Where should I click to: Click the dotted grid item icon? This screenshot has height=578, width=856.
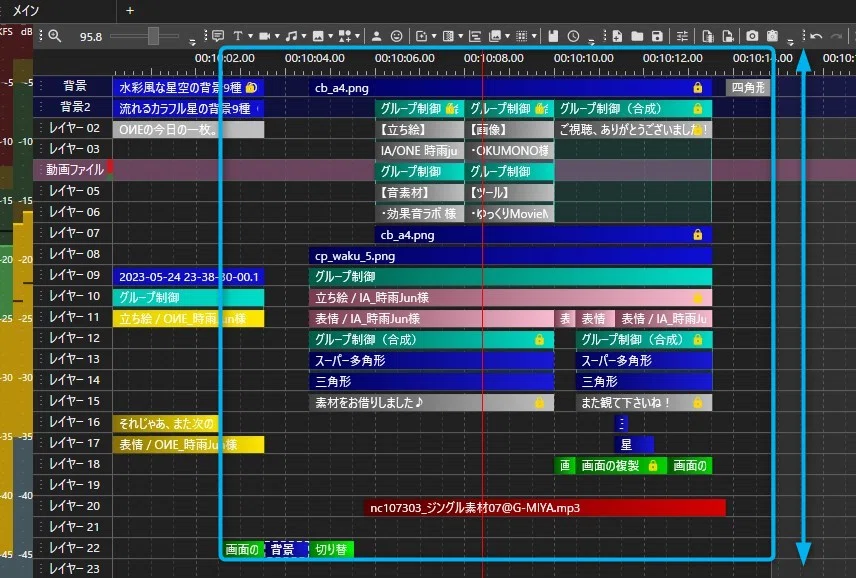pyautogui.click(x=521, y=36)
